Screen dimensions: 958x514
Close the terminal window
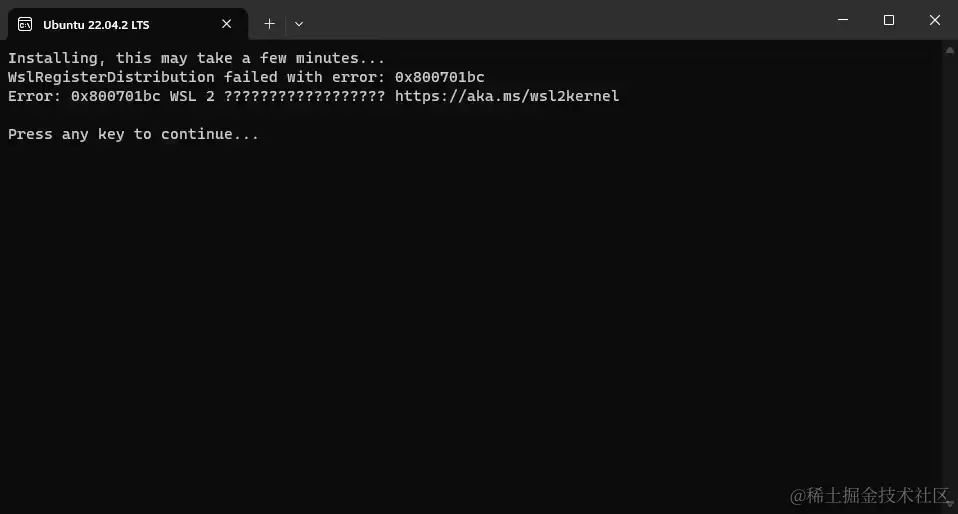tap(935, 20)
